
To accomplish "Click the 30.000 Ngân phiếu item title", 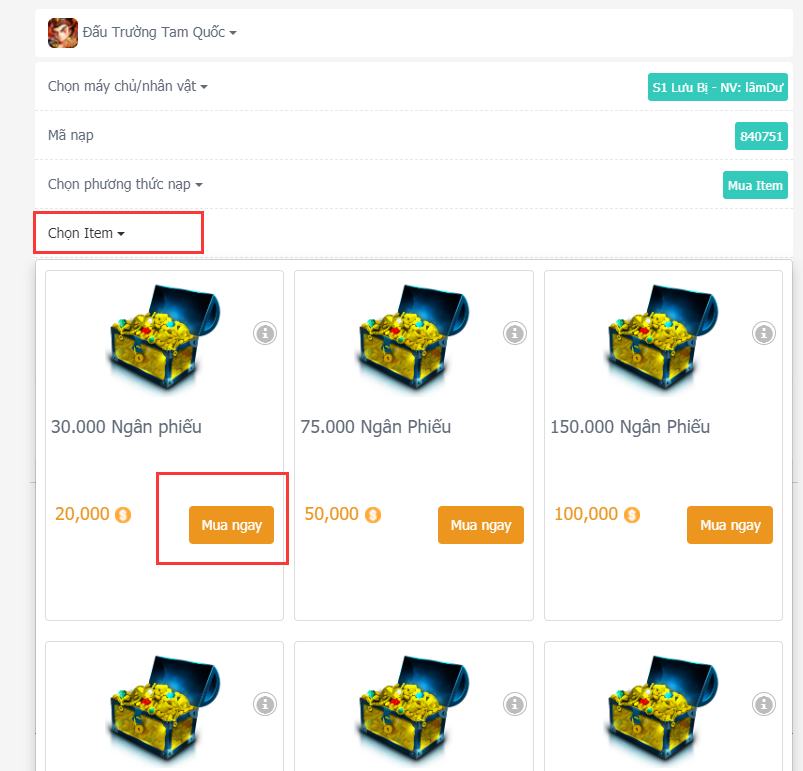I will coord(126,427).
